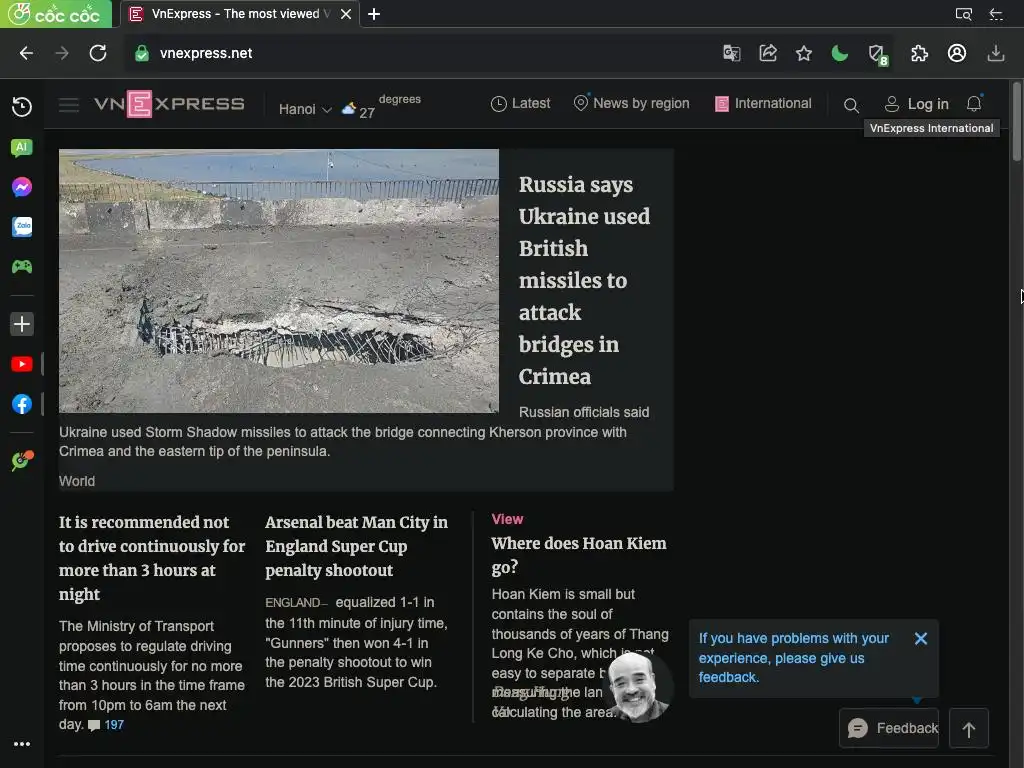Viewport: 1024px width, 768px height.
Task: Open the notifications bell
Action: click(974, 103)
